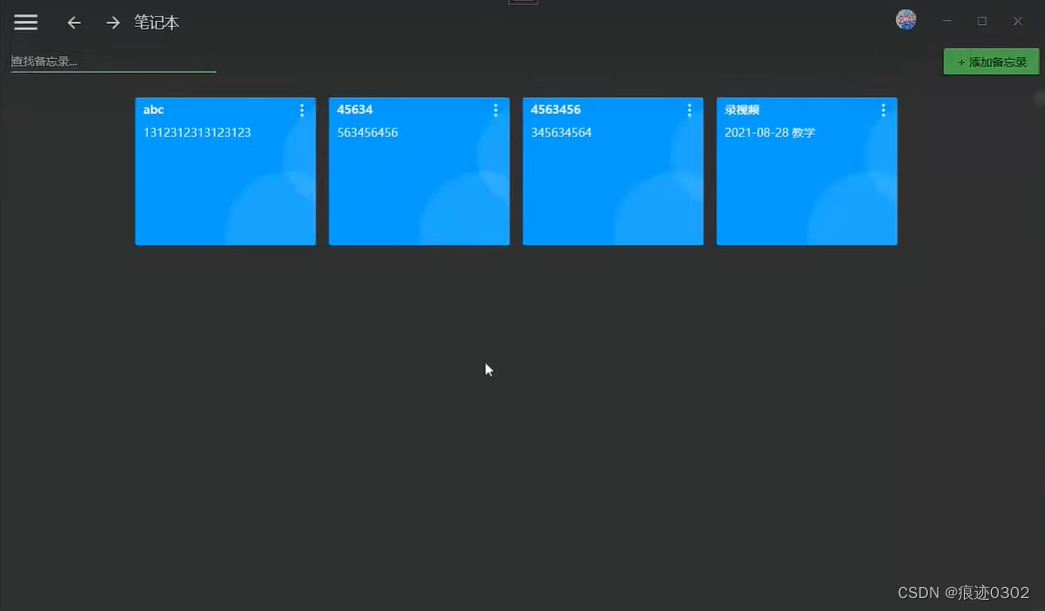This screenshot has height=611, width=1045.
Task: Navigate back using the left arrow
Action: (73, 22)
